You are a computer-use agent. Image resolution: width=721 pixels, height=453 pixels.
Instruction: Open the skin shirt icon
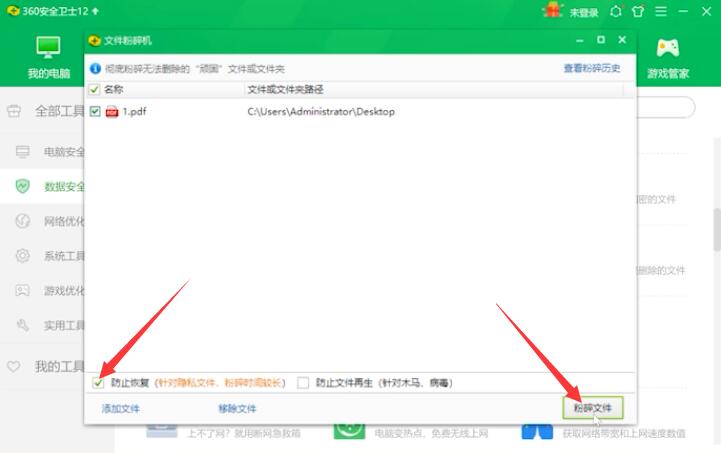click(x=638, y=11)
